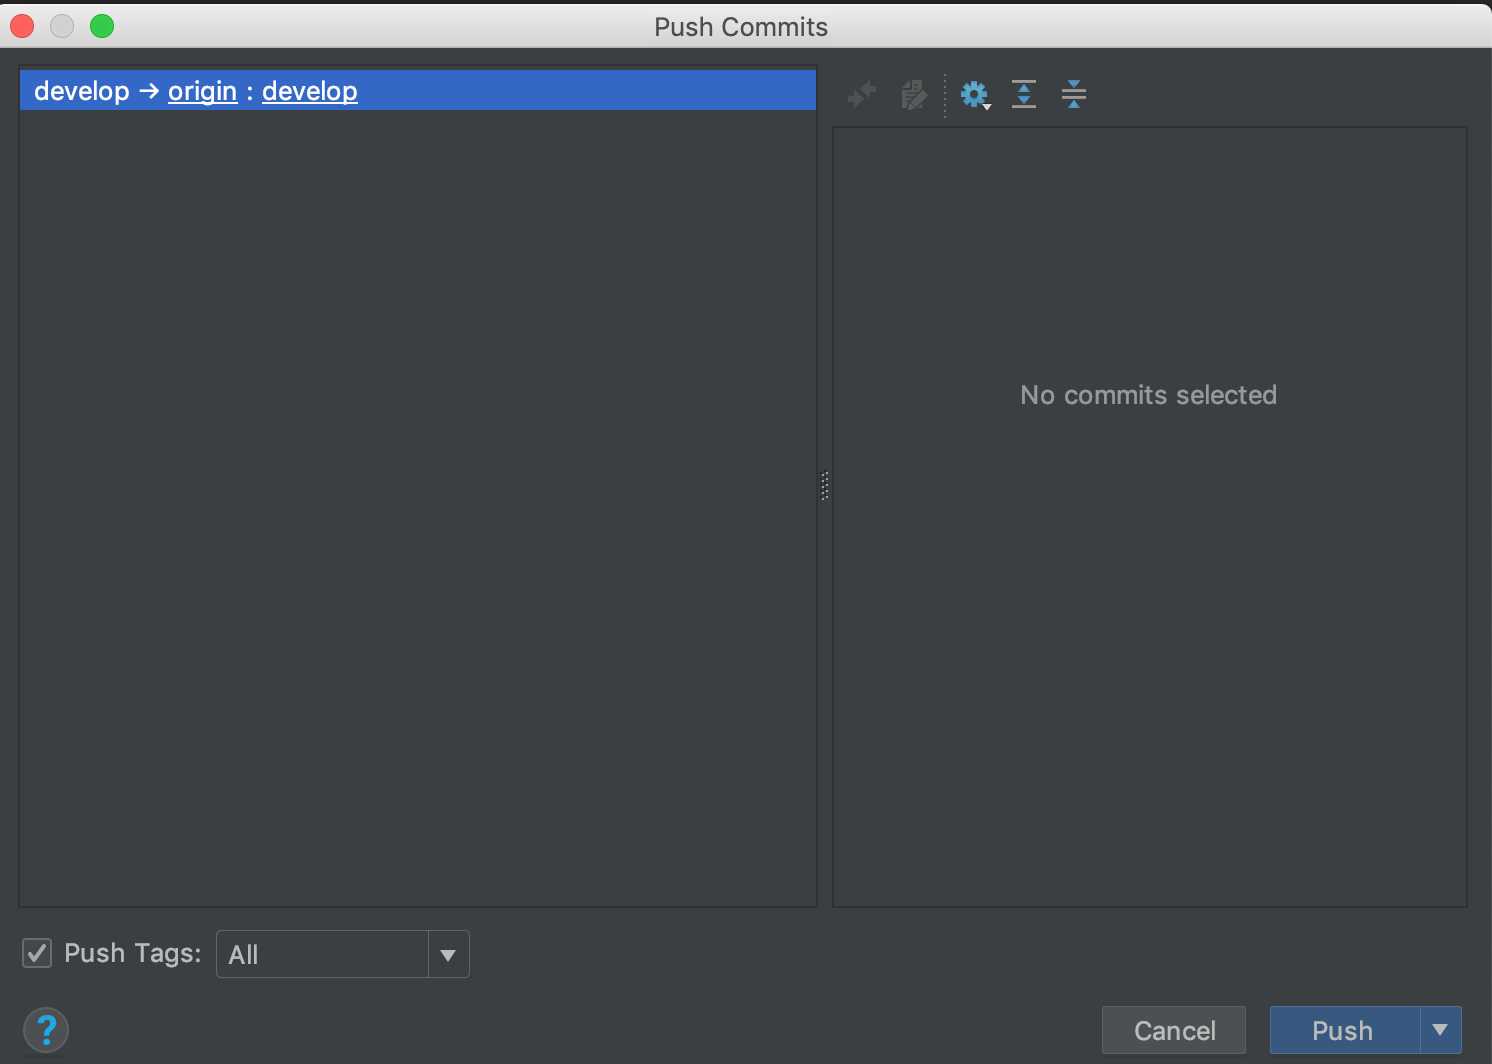Click the arrow on the Push Tags dropdown
1492x1064 pixels.
point(448,955)
